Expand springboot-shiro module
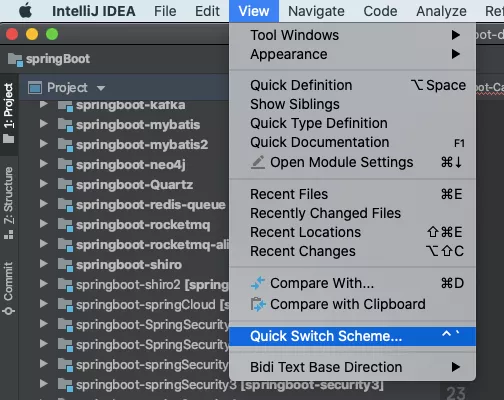The height and width of the screenshot is (400, 504). (x=43, y=264)
